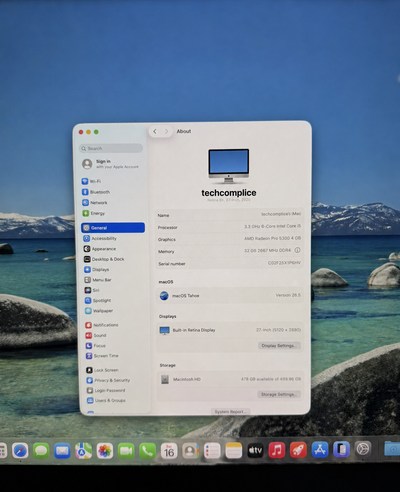Open Wallpaper settings
400x492 pixels.
[x=116, y=311]
